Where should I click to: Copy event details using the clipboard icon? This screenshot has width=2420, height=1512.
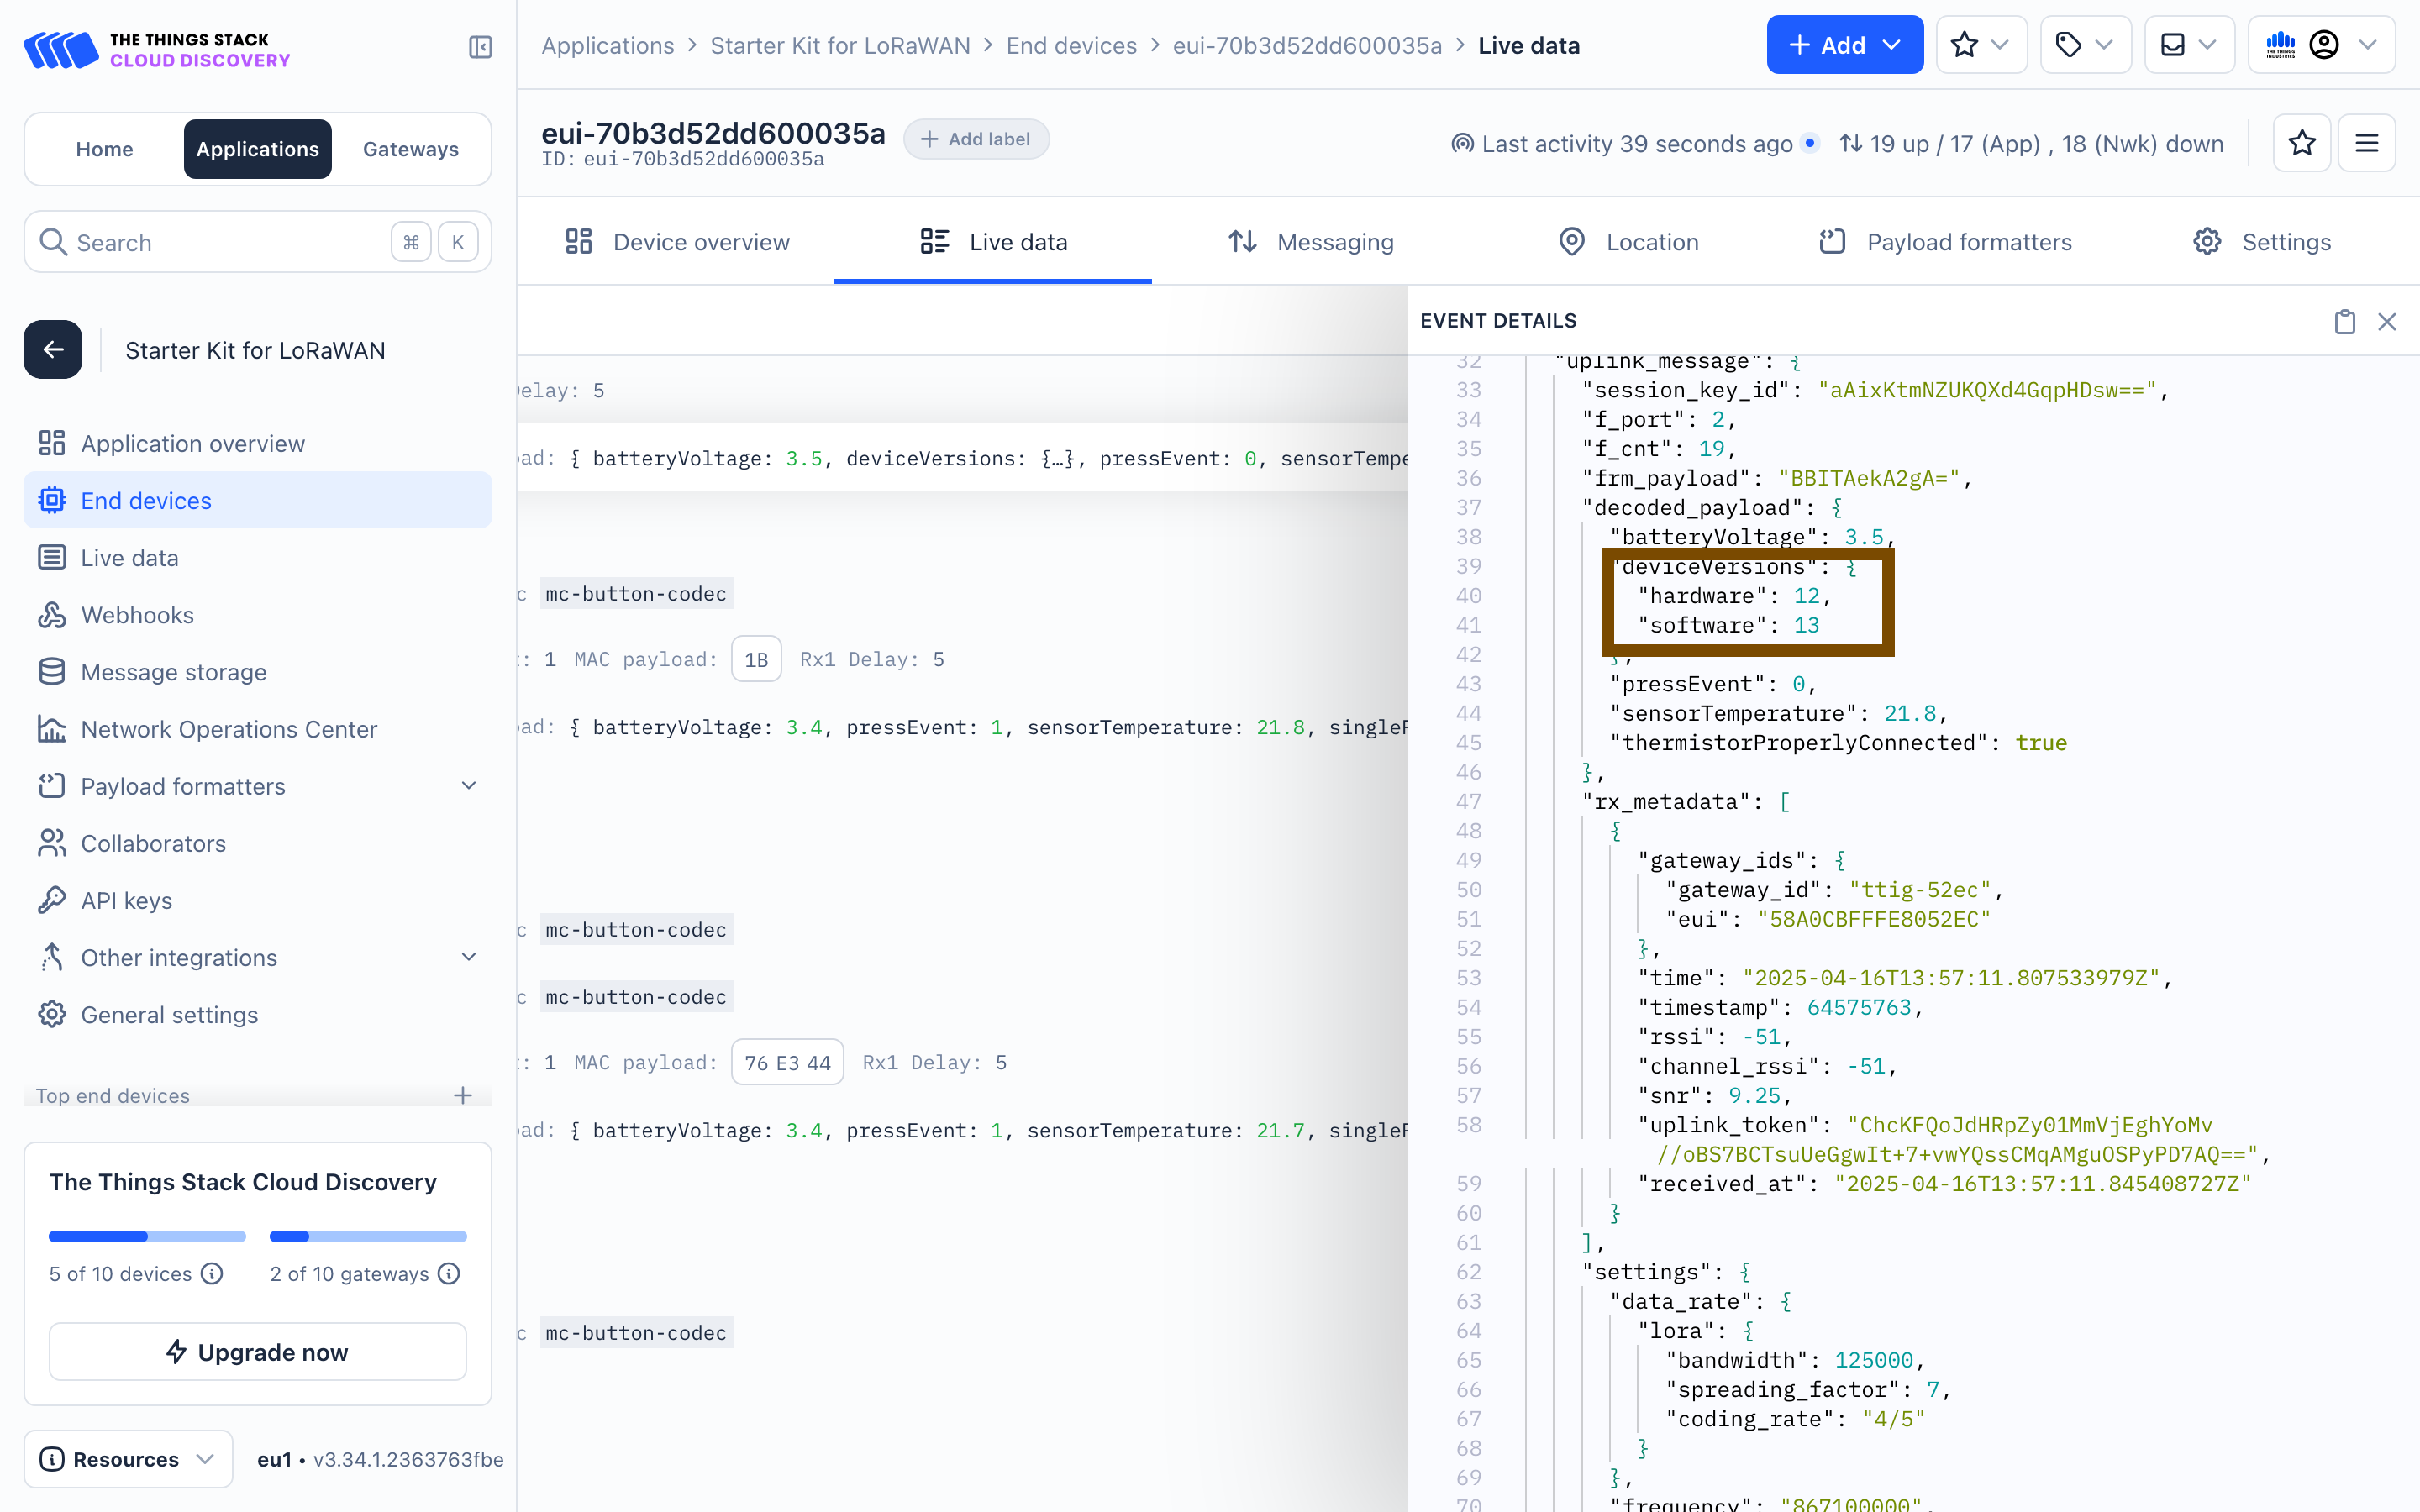click(x=2344, y=321)
